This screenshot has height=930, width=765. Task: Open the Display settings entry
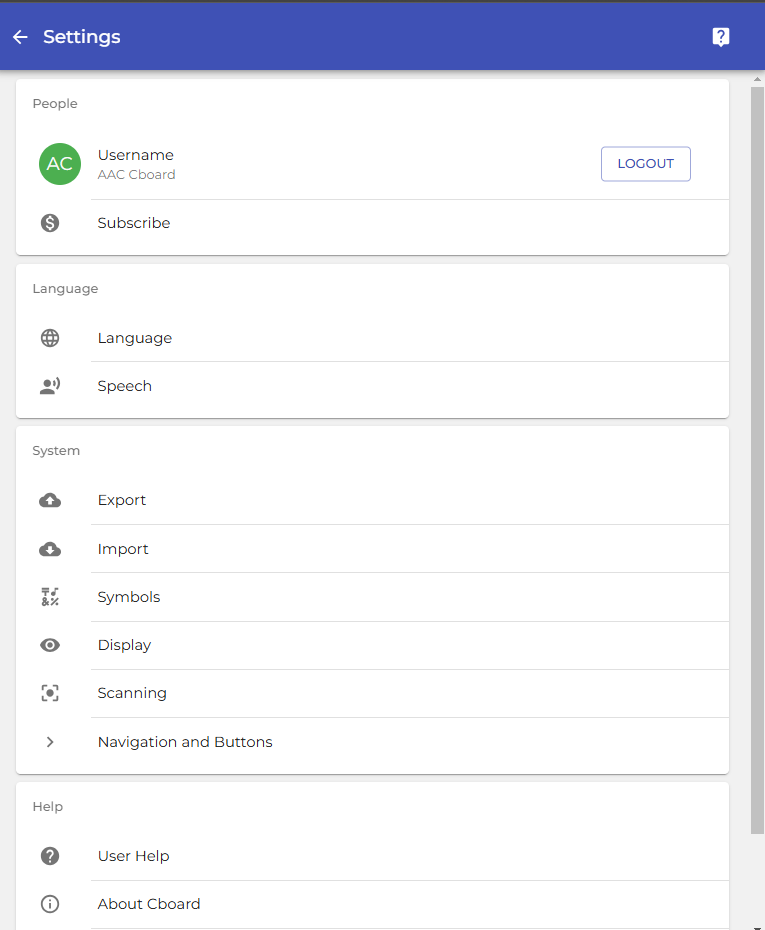point(124,645)
